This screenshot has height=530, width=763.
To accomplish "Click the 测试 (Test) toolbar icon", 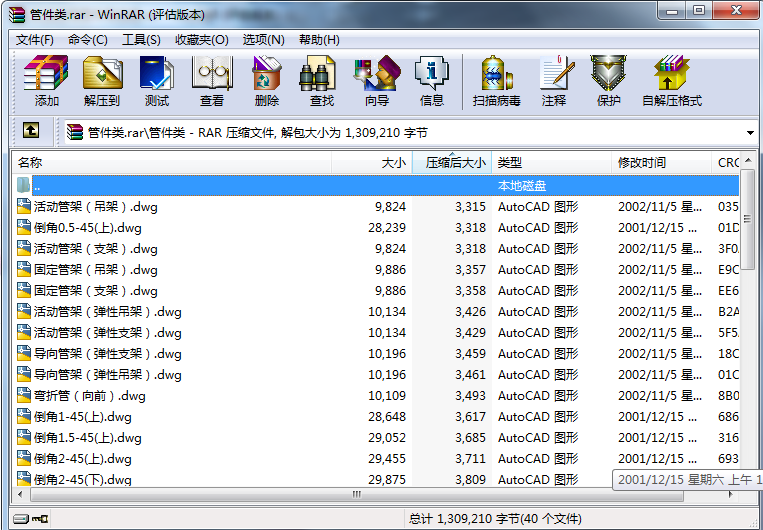I will (x=157, y=81).
